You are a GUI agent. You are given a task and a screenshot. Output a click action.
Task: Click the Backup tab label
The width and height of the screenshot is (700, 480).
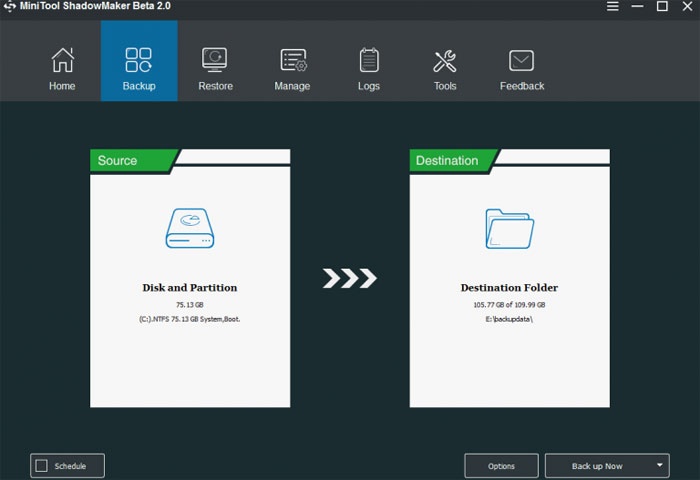[x=139, y=86]
